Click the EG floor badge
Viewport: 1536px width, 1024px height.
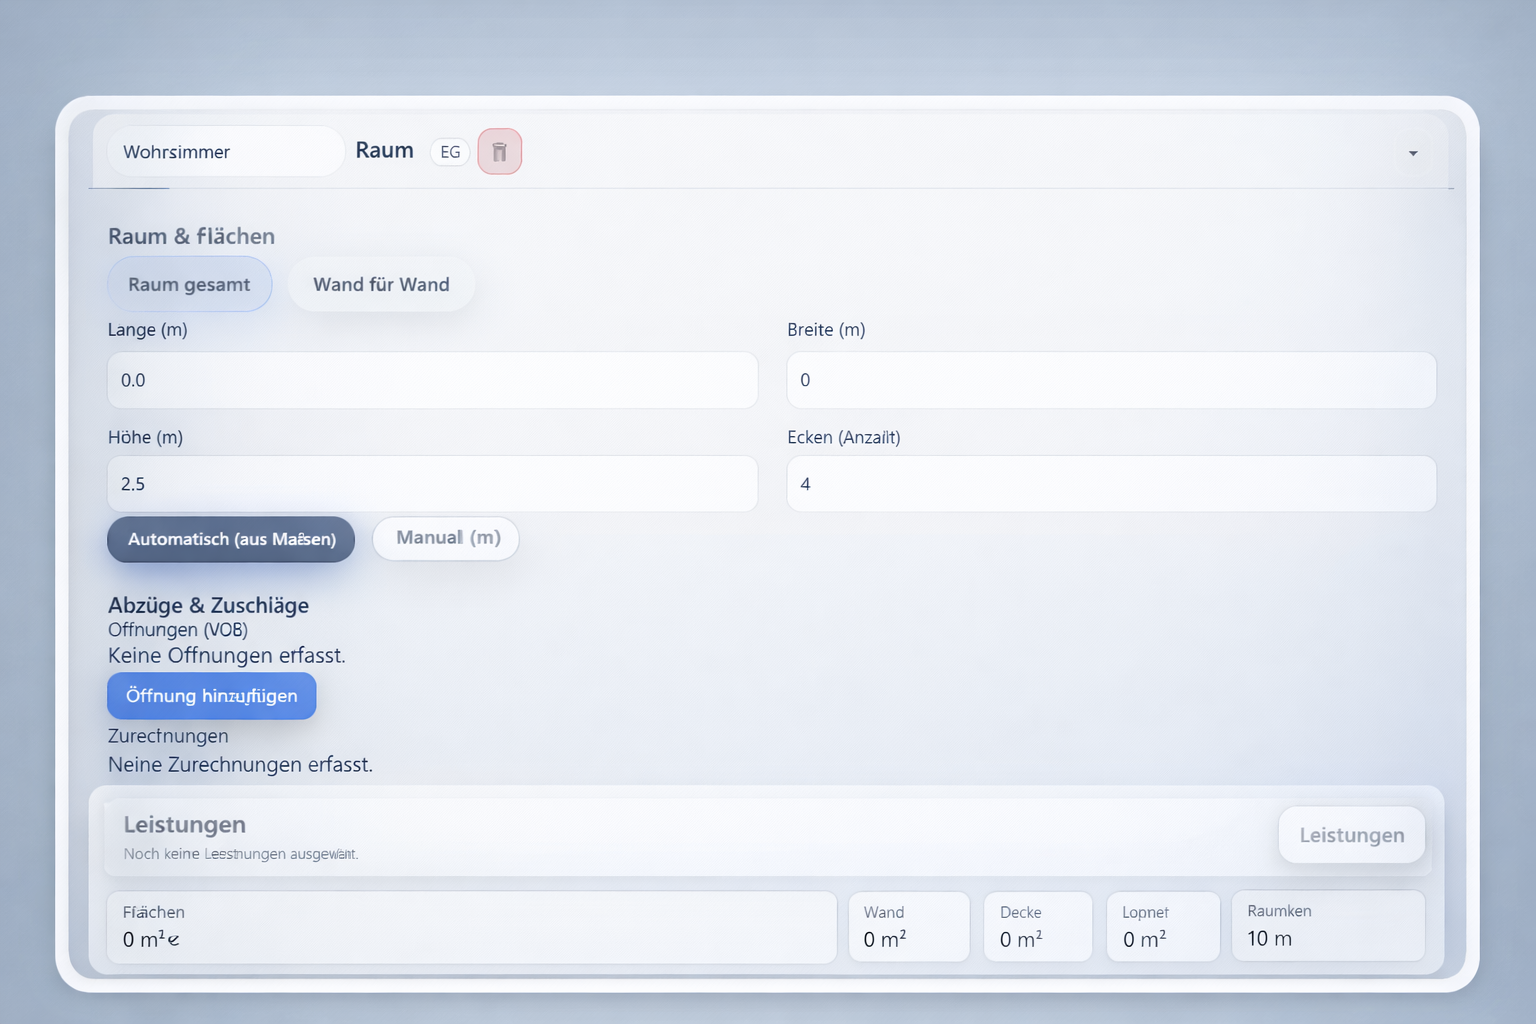[x=450, y=152]
